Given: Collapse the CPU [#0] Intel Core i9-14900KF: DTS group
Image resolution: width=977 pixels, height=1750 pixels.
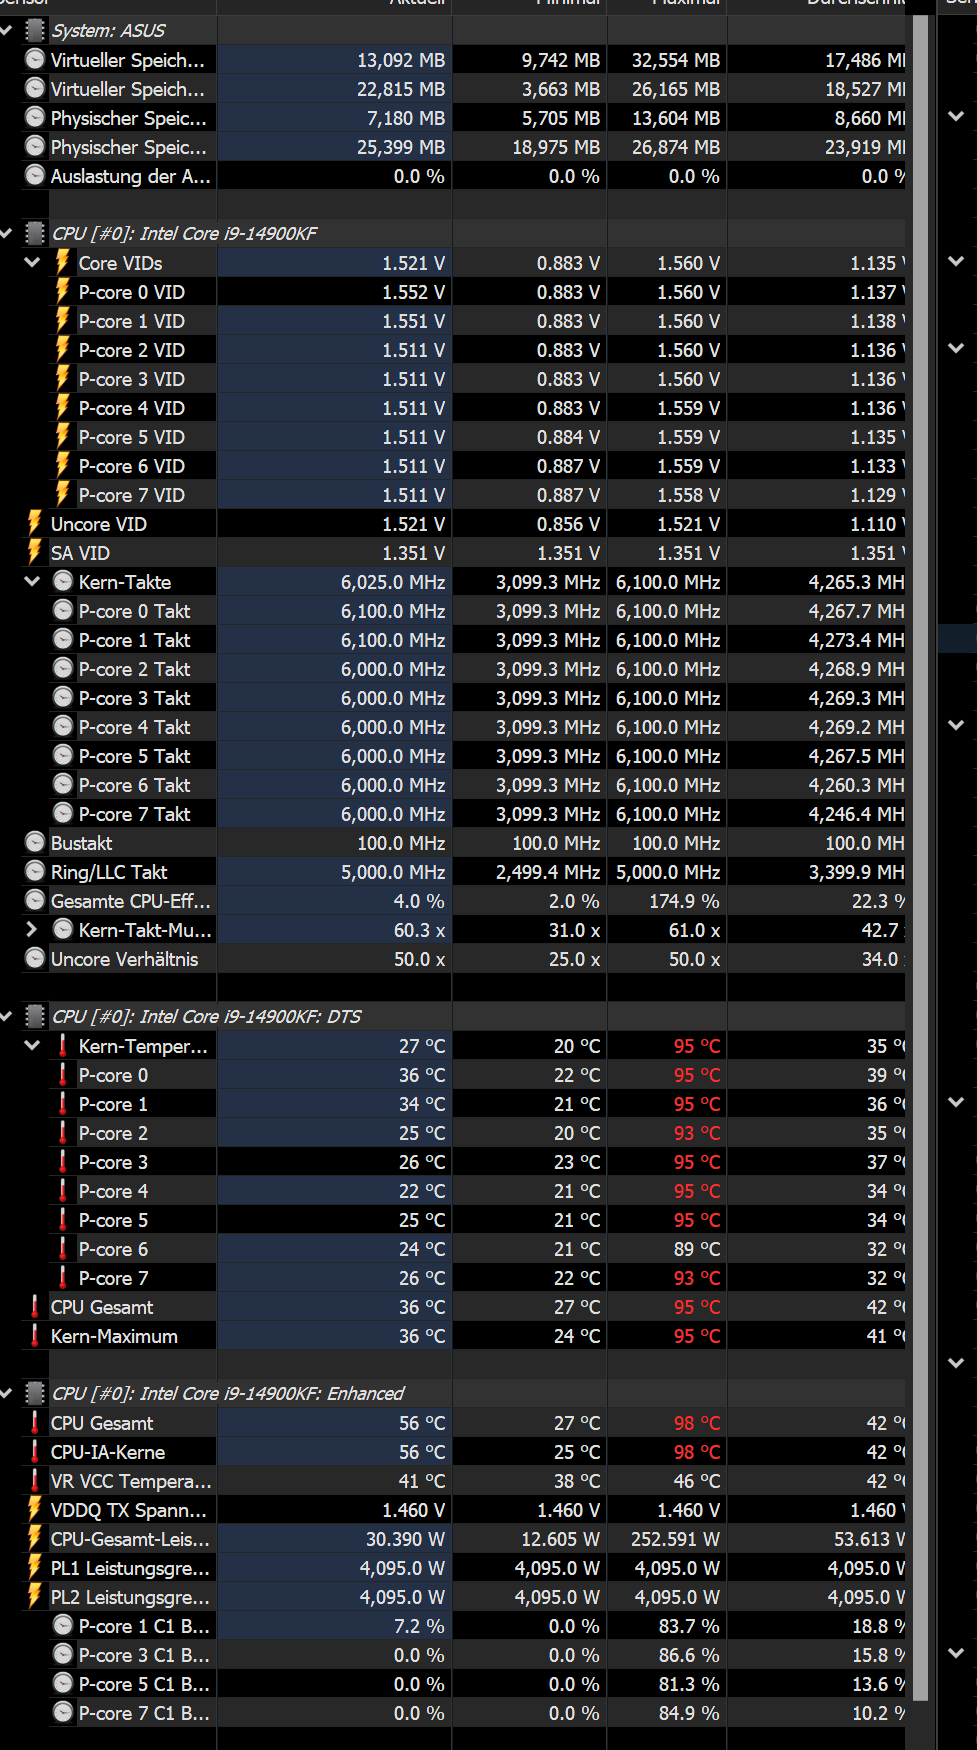Looking at the screenshot, I should [7, 1016].
